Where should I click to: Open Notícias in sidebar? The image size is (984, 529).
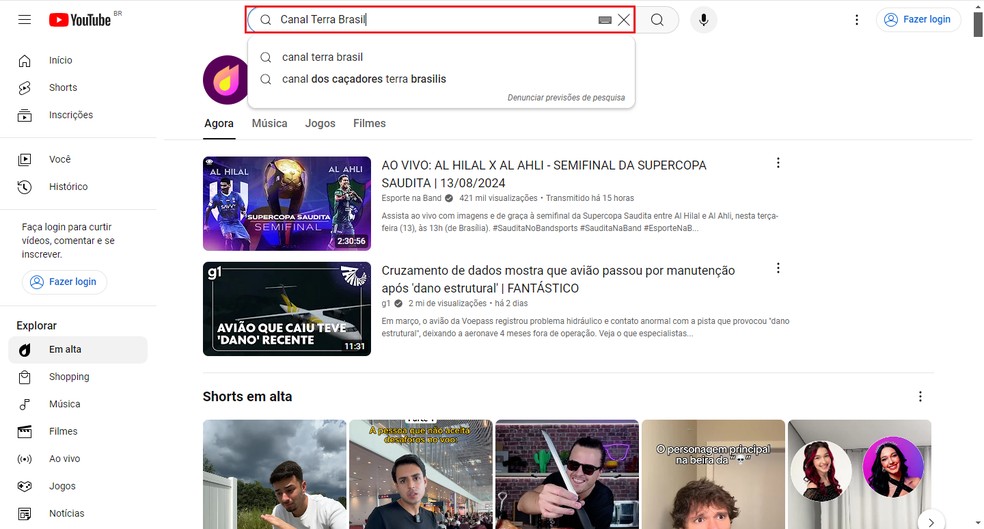point(78,513)
